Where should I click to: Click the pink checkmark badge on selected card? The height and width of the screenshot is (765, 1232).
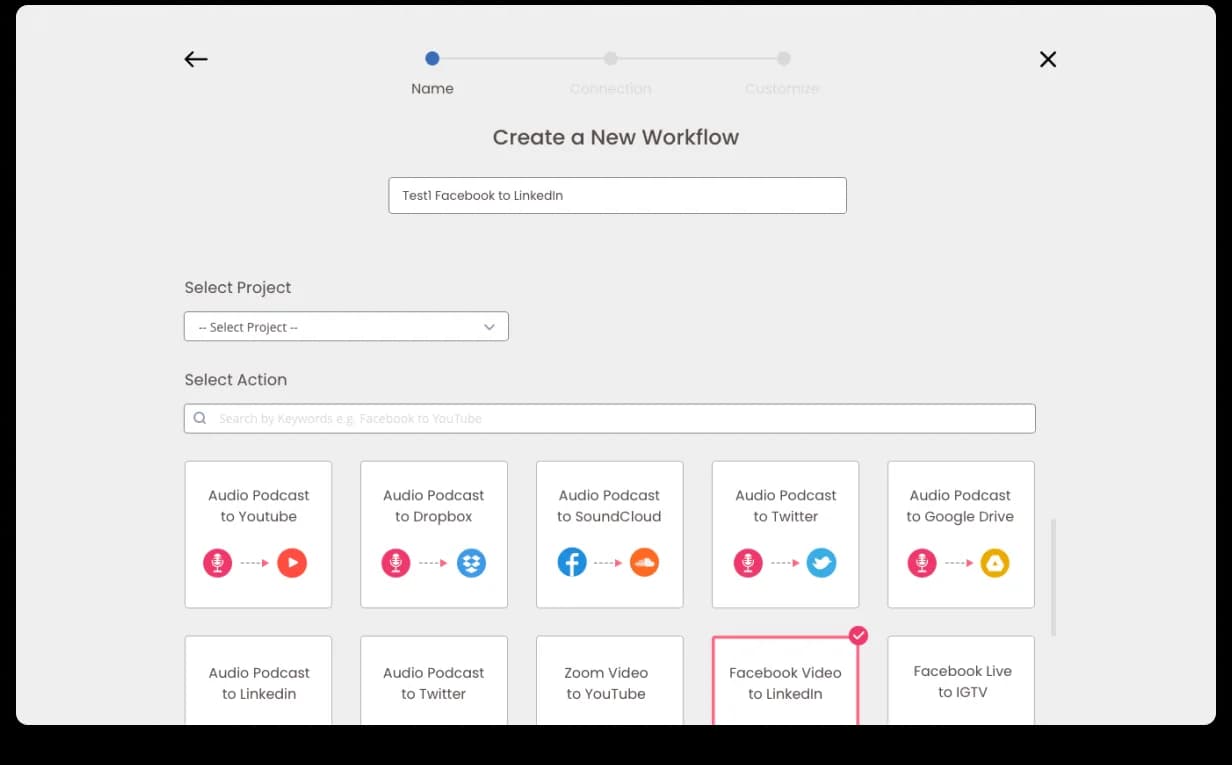858,636
